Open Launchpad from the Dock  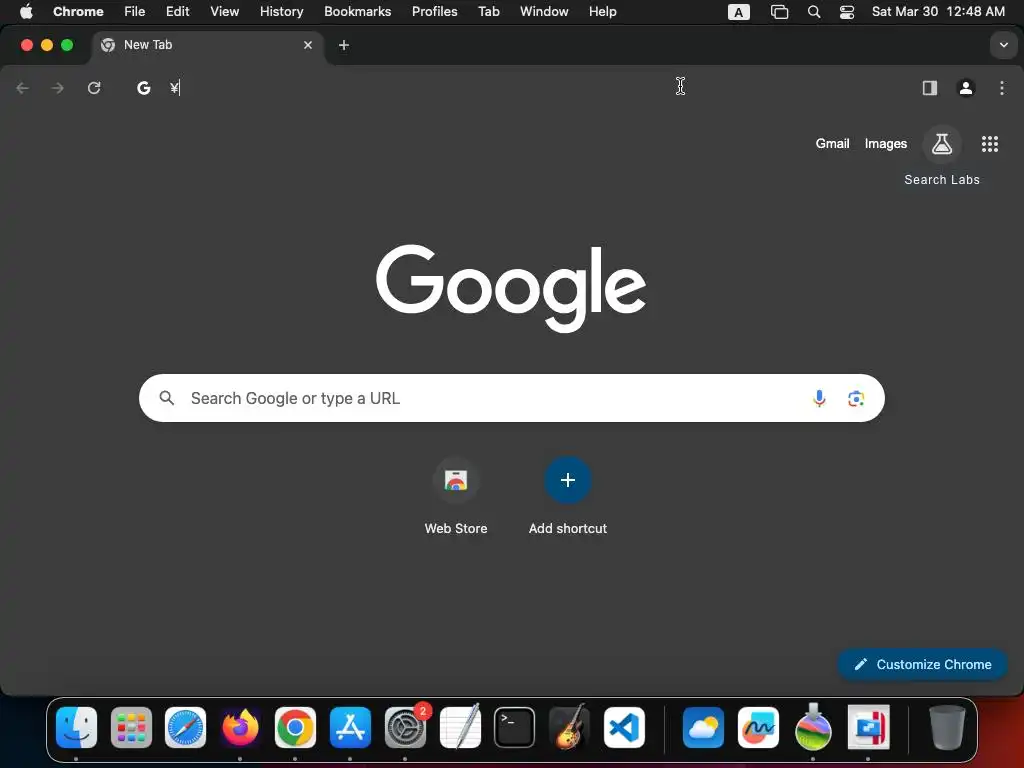point(131,728)
